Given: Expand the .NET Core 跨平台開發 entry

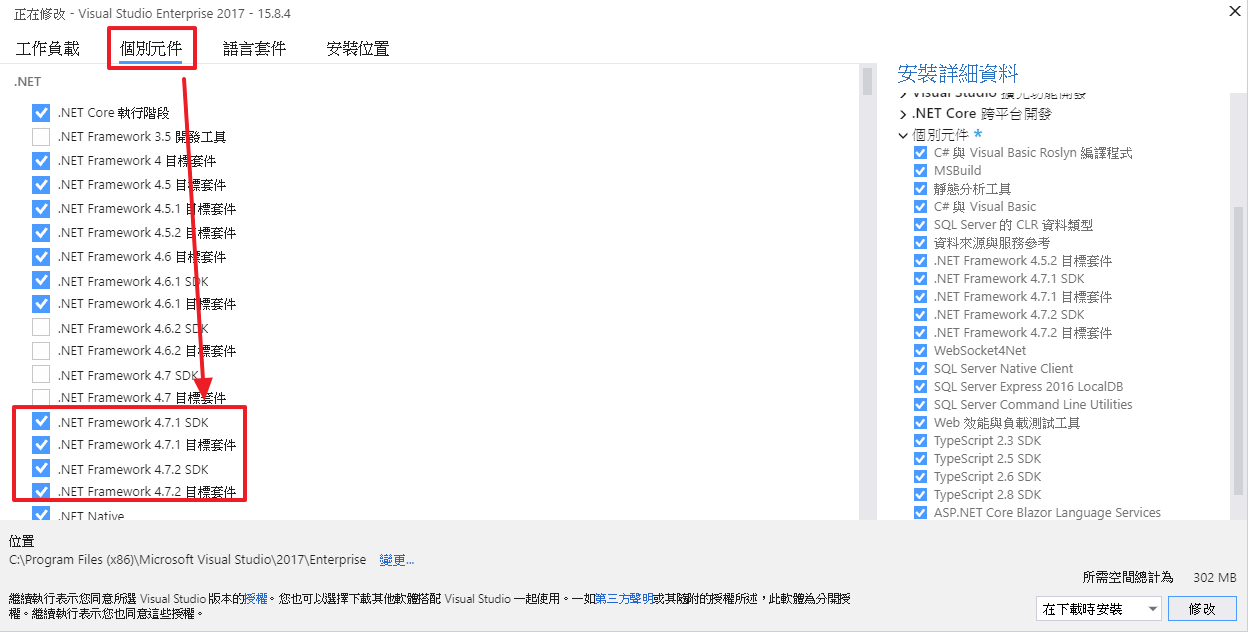Looking at the screenshot, I should pos(904,113).
